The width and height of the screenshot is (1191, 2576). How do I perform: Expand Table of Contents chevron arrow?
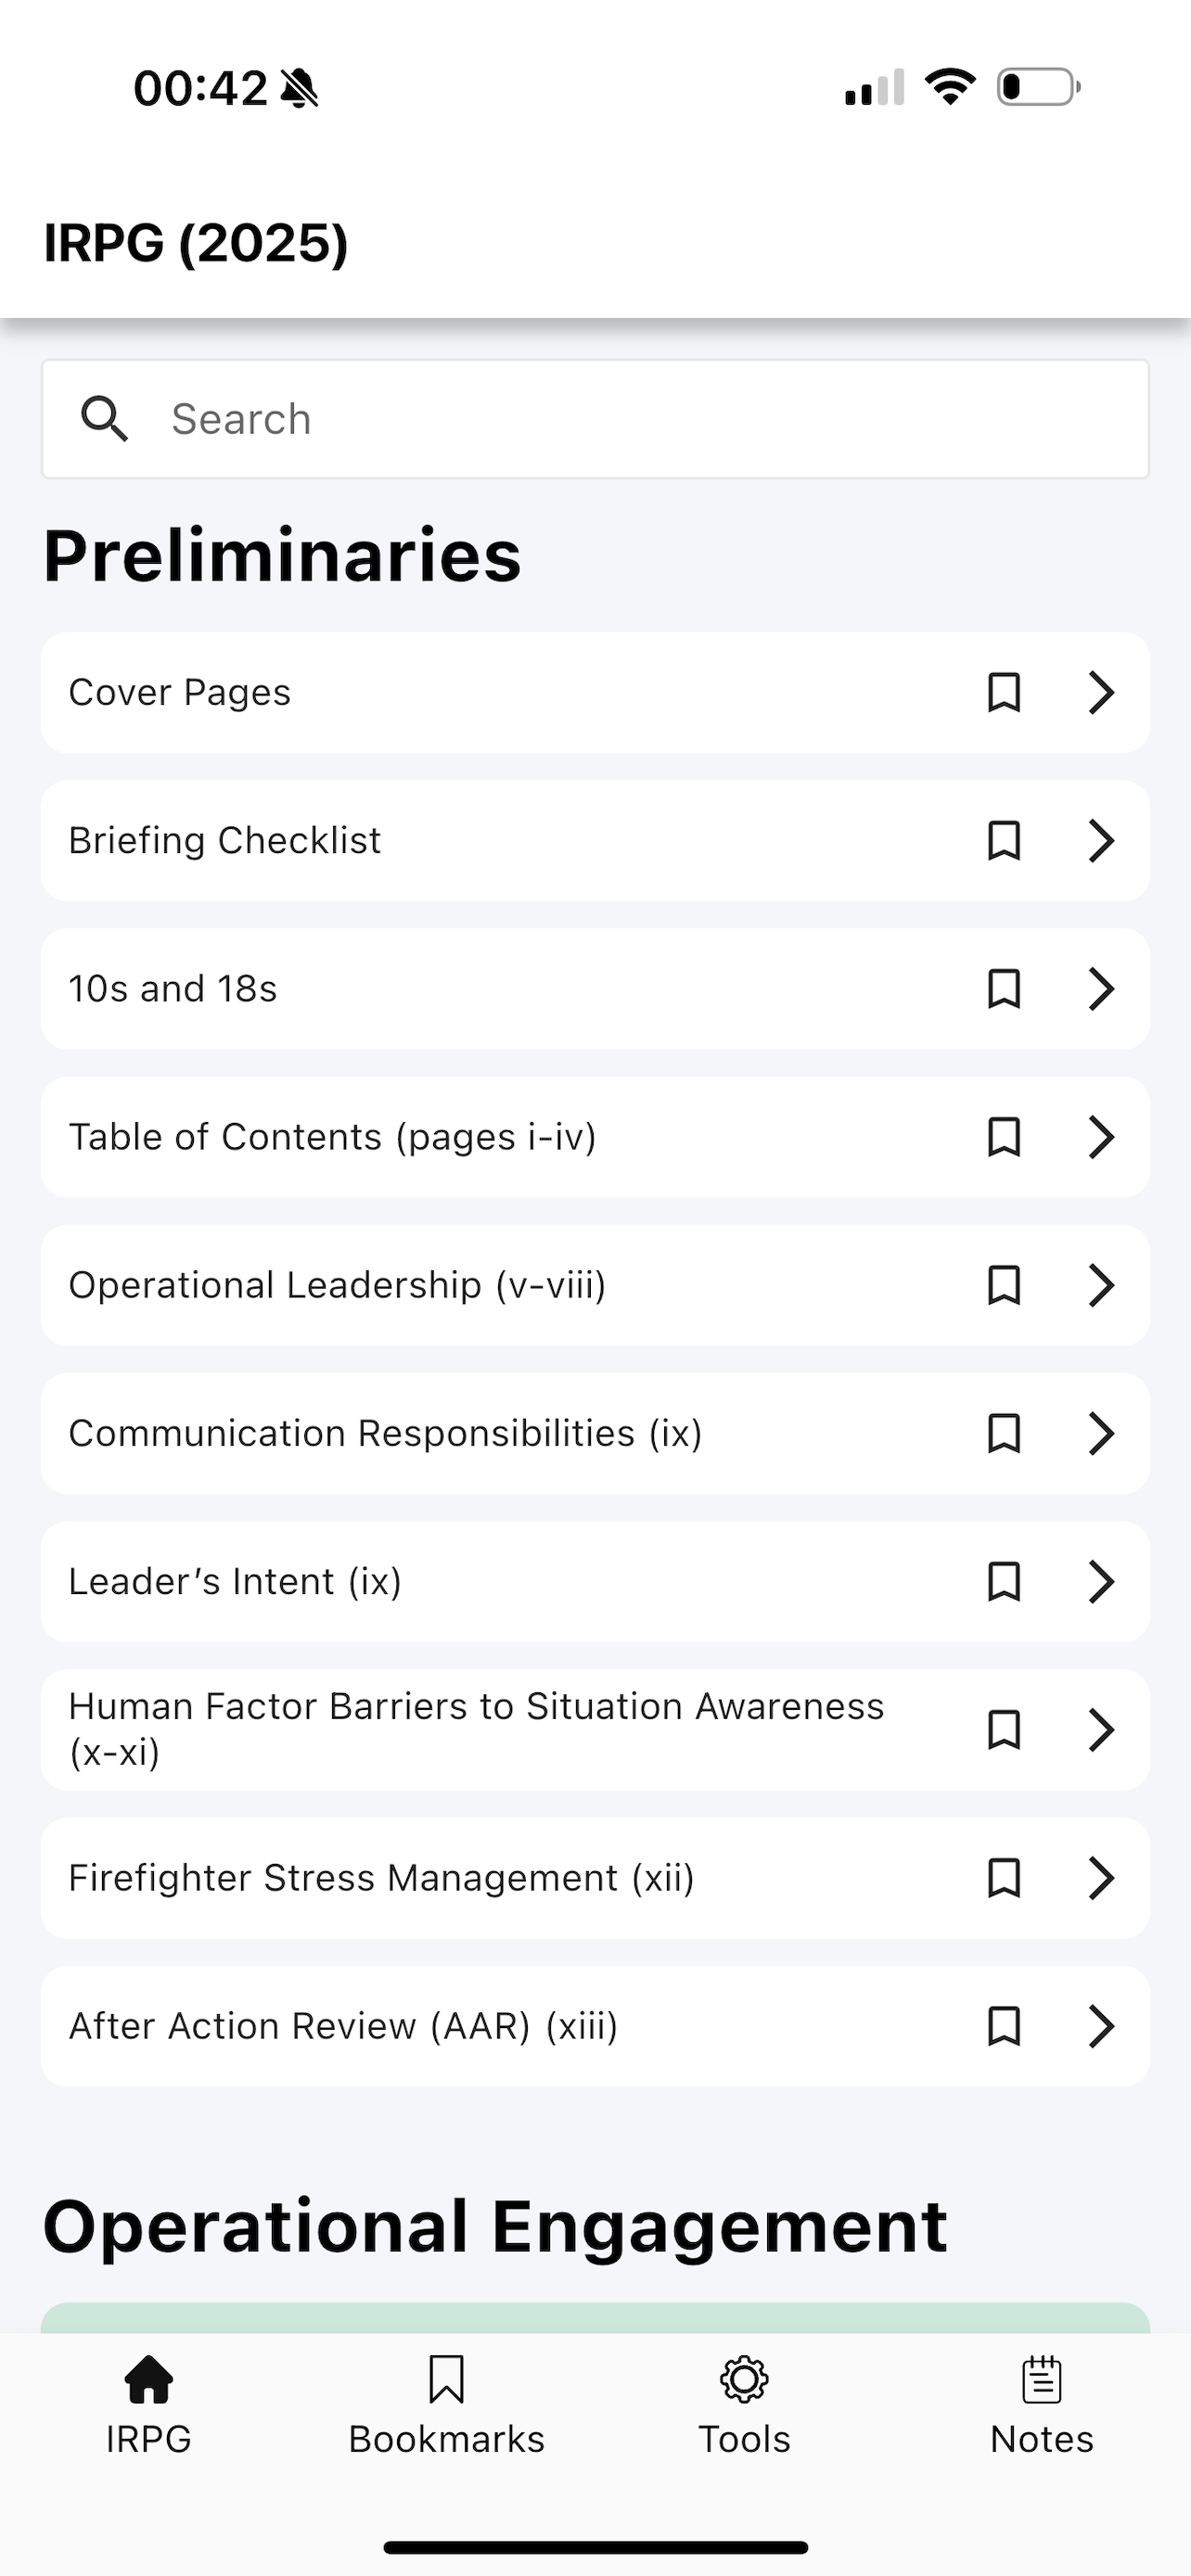pyautogui.click(x=1101, y=1137)
